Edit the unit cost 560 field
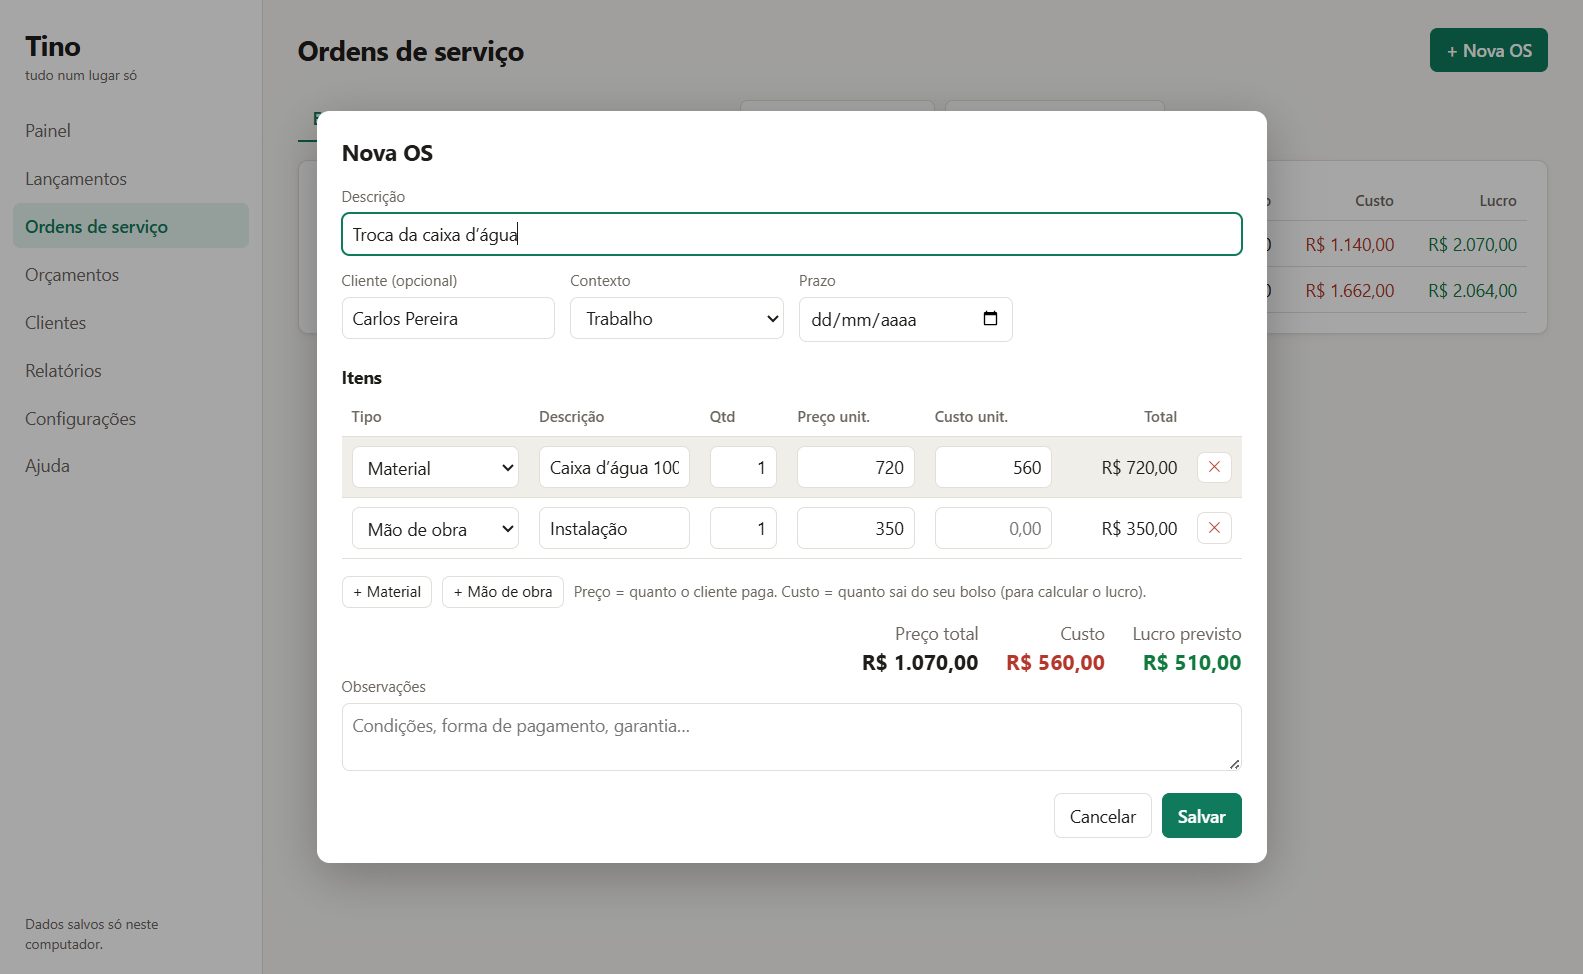This screenshot has height=974, width=1583. [x=993, y=467]
